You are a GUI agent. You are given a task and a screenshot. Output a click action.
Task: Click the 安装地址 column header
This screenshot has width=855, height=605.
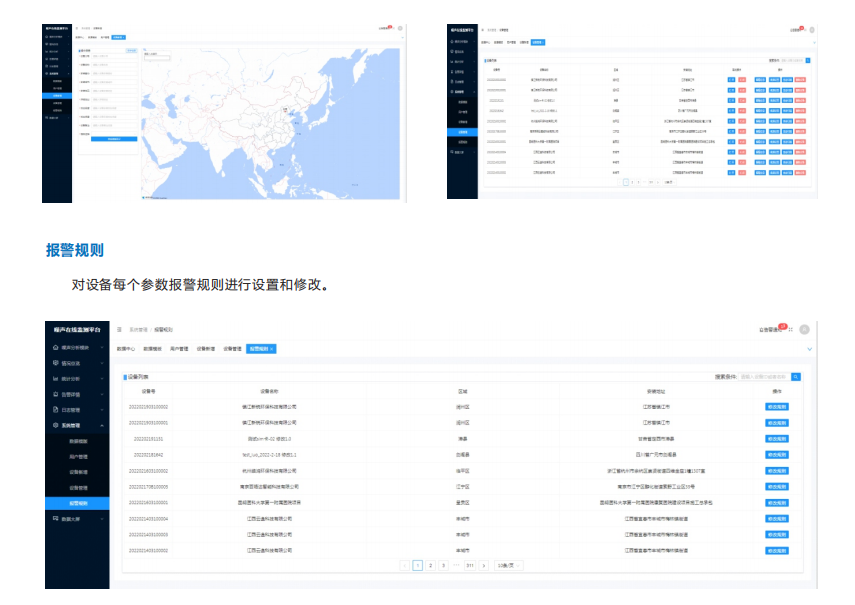point(656,391)
